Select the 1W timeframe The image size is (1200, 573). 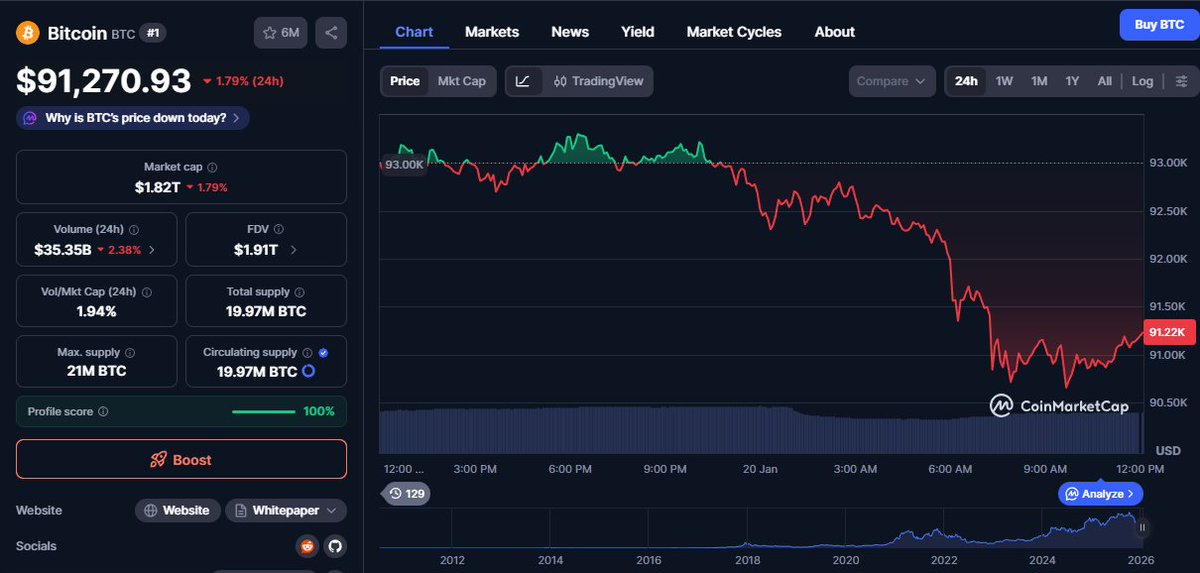click(x=1005, y=81)
